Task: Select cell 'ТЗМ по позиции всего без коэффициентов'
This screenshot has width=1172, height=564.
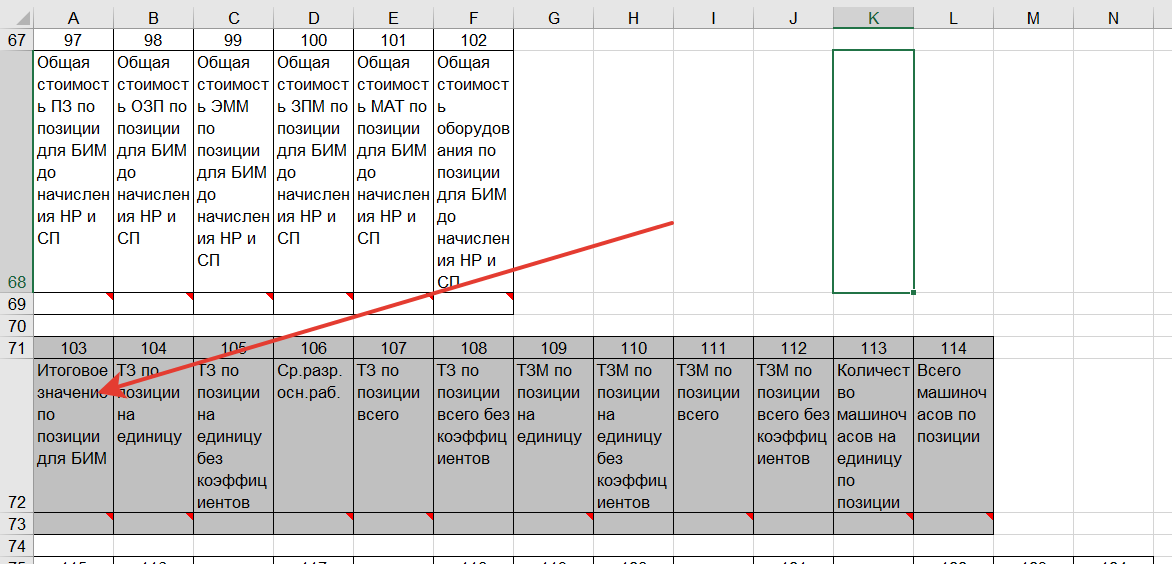Action: 793,436
